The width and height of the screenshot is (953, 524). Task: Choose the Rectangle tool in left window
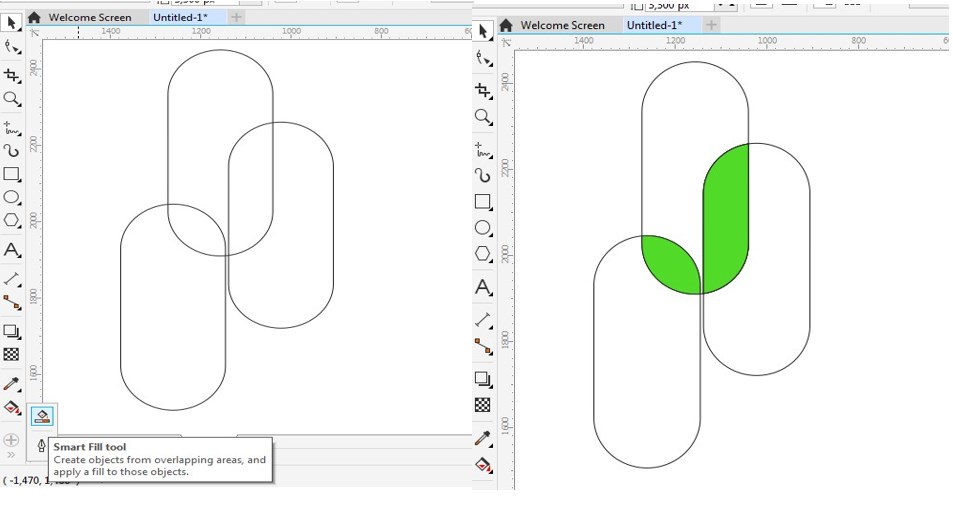12,174
